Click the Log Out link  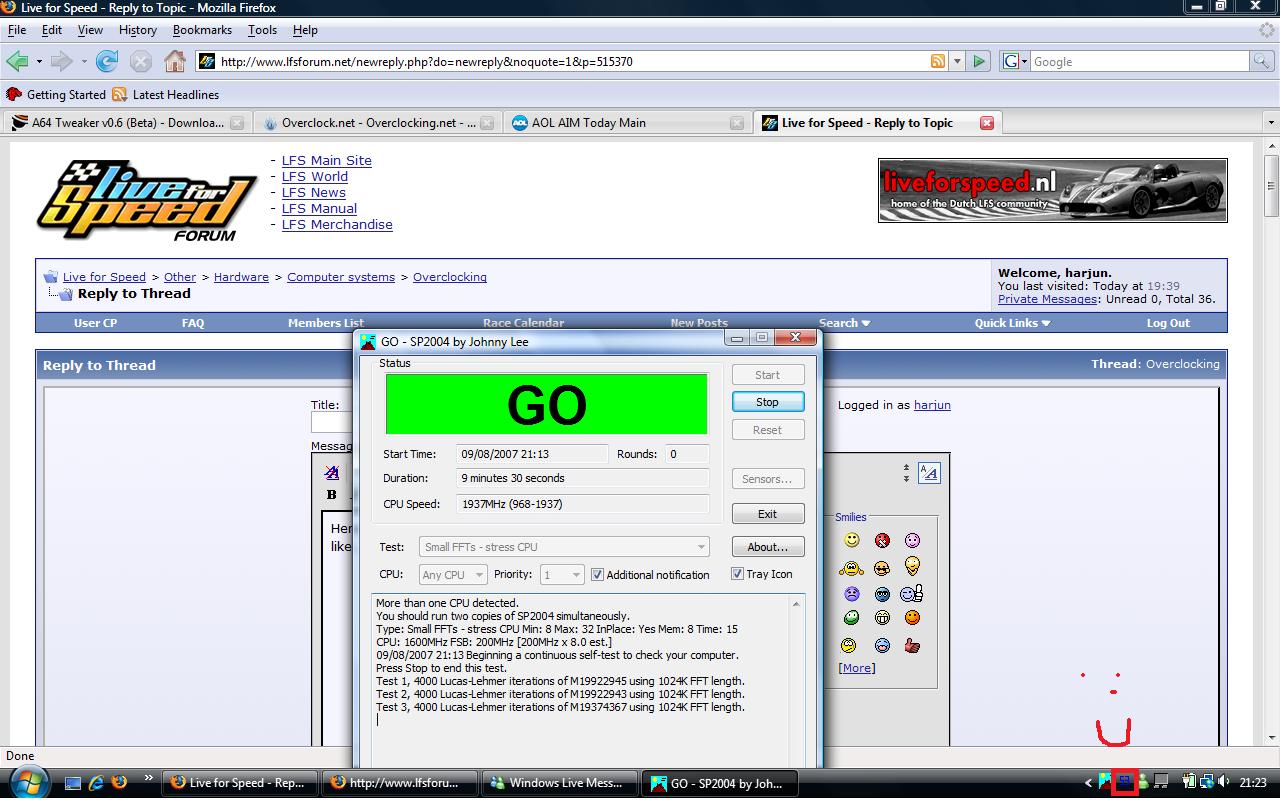click(x=1168, y=323)
